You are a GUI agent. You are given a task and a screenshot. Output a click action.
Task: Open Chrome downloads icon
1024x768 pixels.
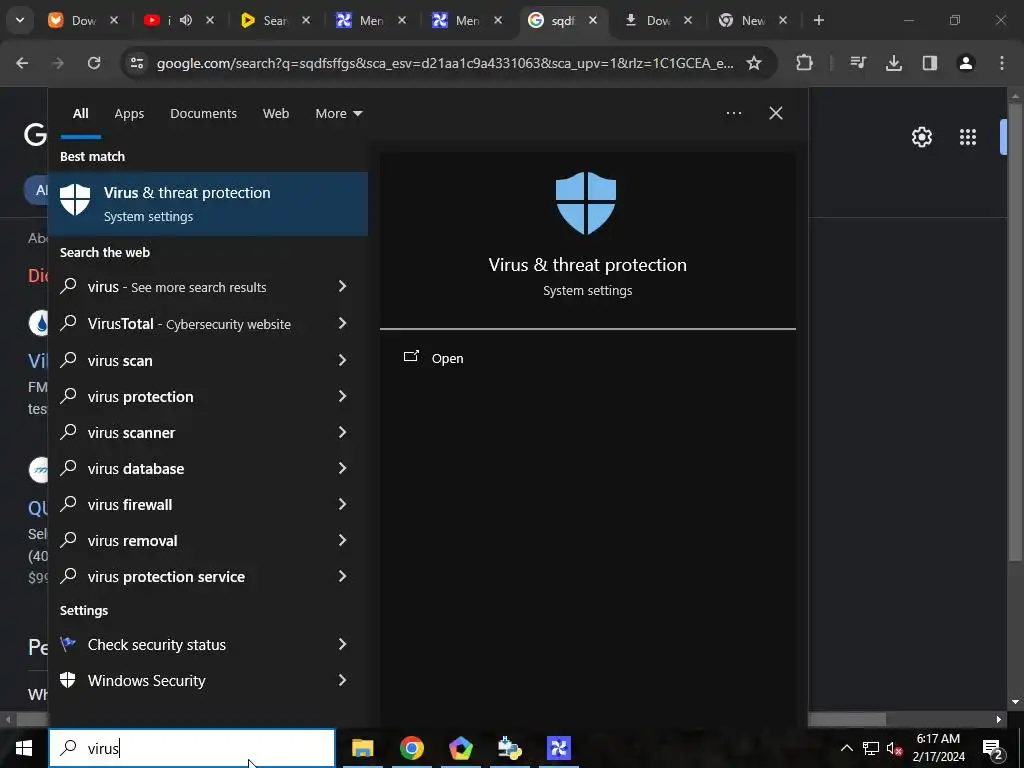point(894,63)
